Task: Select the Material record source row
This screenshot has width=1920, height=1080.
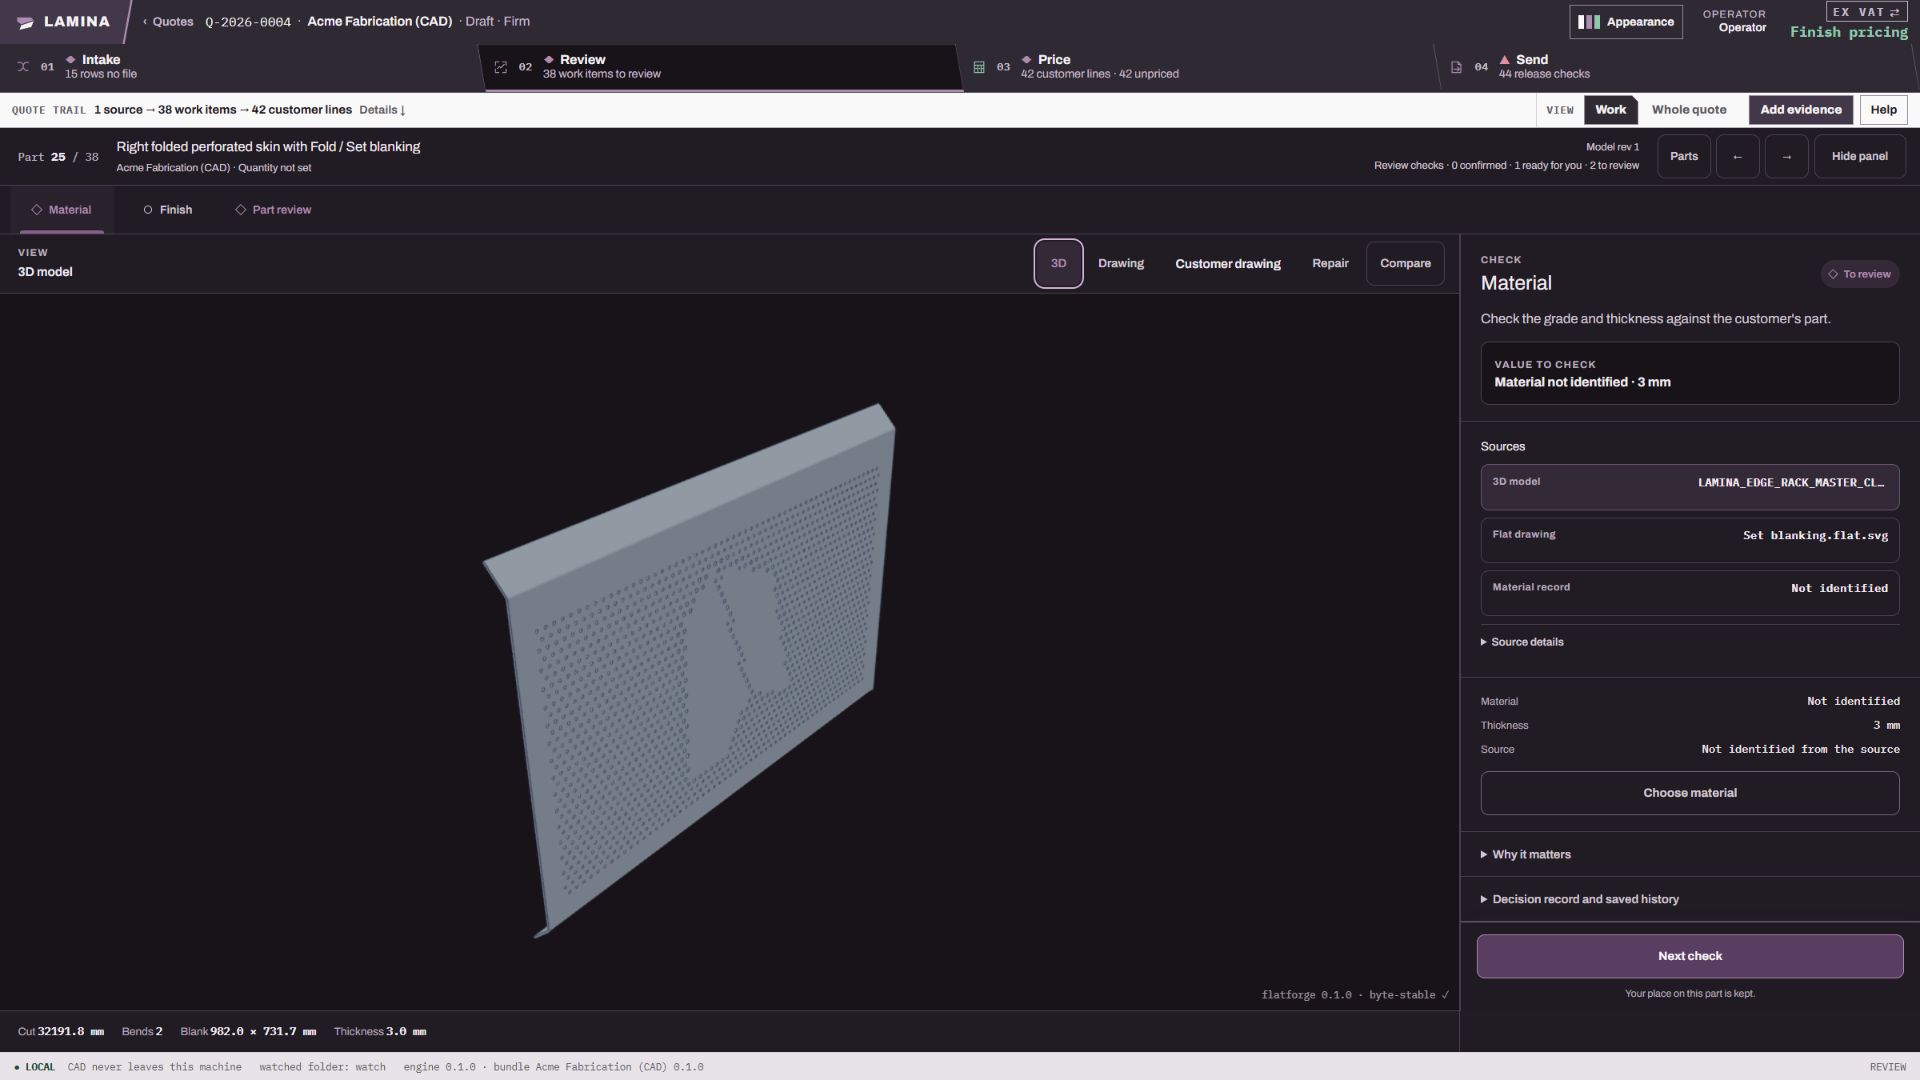Action: tap(1690, 593)
